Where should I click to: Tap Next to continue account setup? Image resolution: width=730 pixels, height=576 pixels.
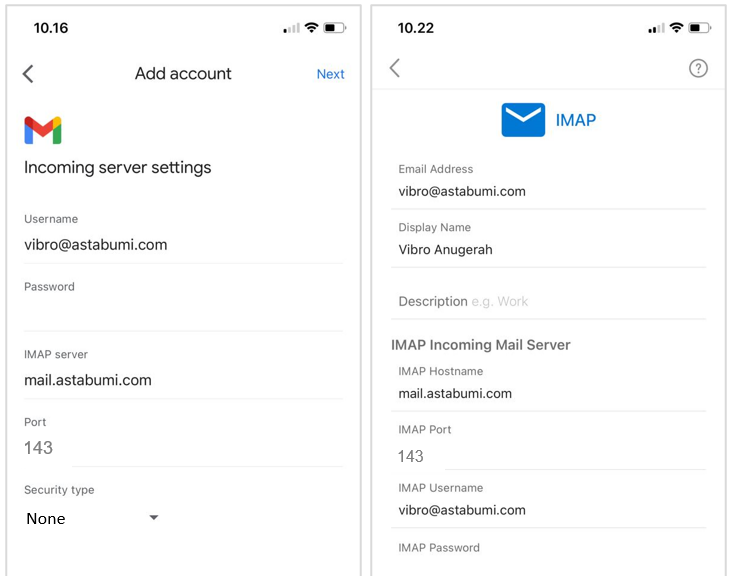pyautogui.click(x=330, y=74)
